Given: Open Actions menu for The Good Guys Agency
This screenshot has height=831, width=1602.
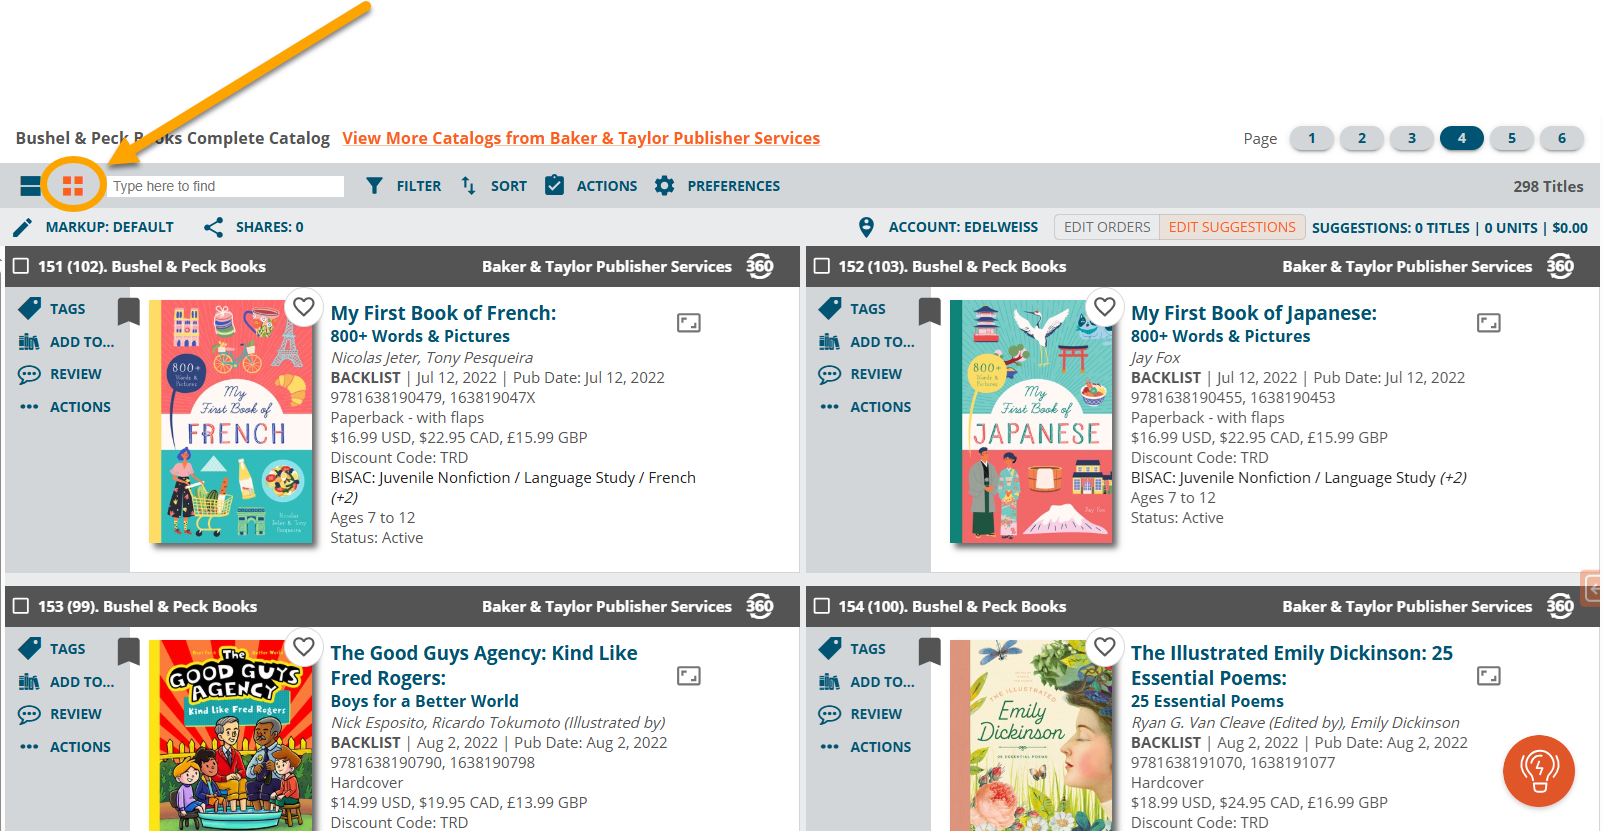Looking at the screenshot, I should click(x=65, y=747).
